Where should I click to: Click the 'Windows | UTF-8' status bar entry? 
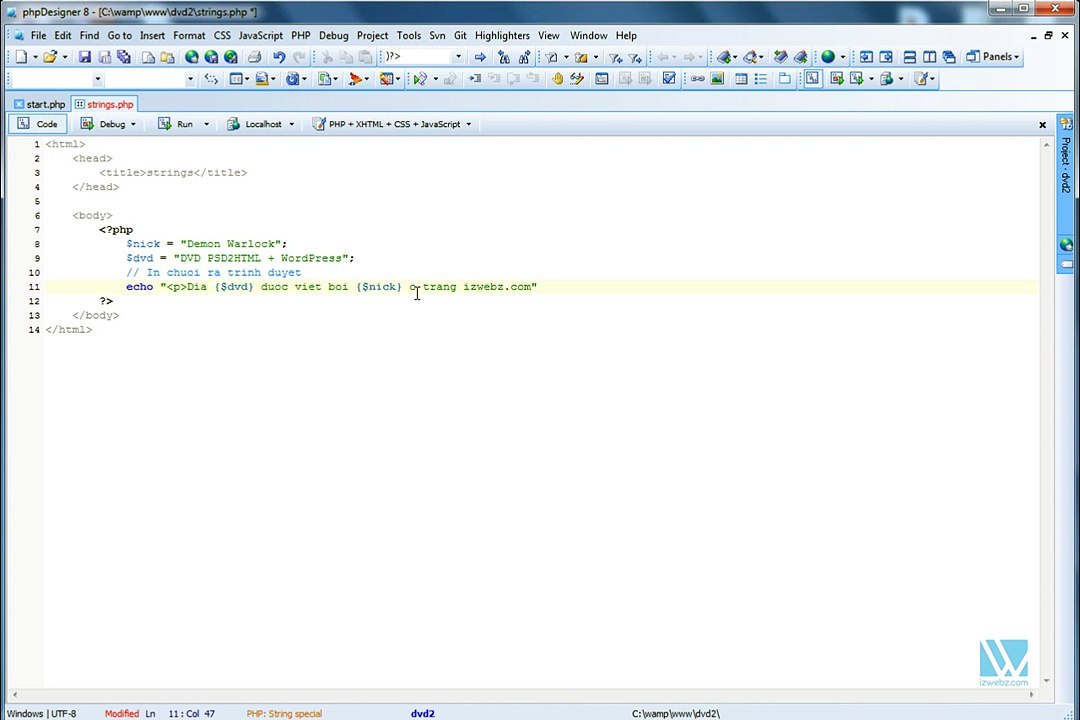click(41, 713)
